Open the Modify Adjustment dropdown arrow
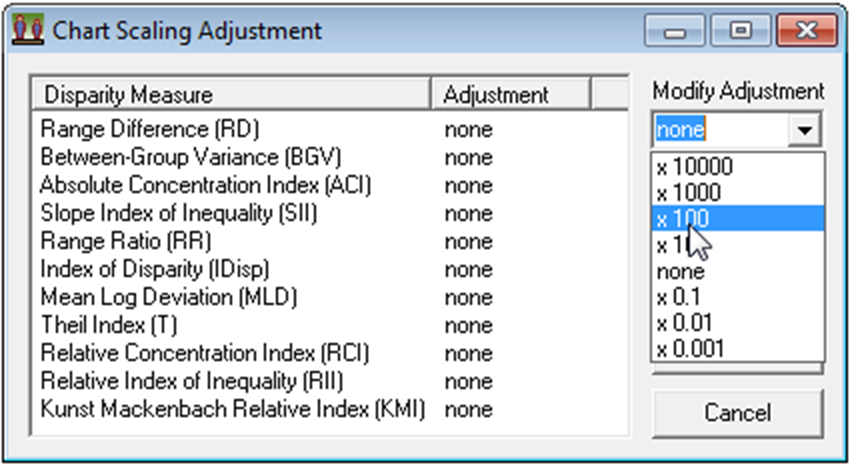852x466 pixels. (x=804, y=130)
